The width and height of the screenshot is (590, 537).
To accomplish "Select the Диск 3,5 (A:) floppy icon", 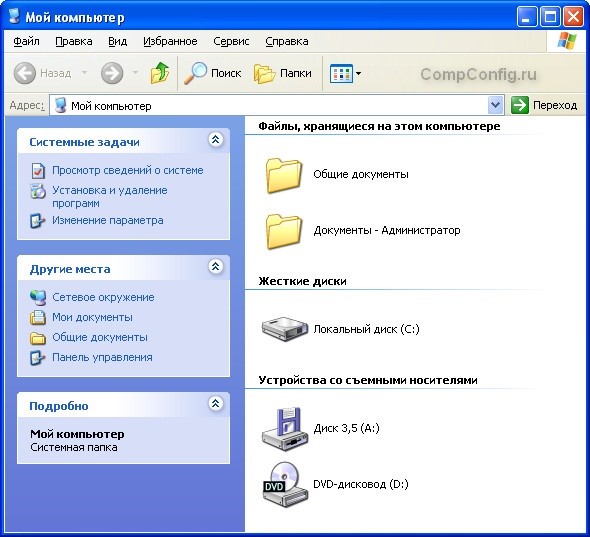I will [285, 428].
